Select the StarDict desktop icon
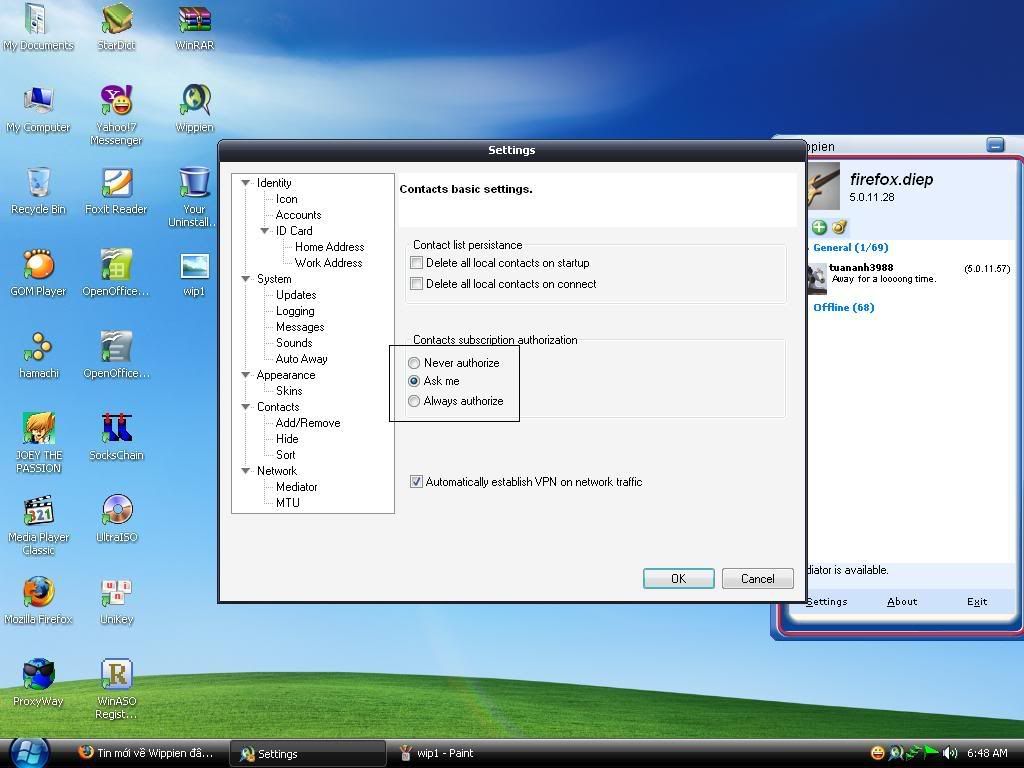 117,27
